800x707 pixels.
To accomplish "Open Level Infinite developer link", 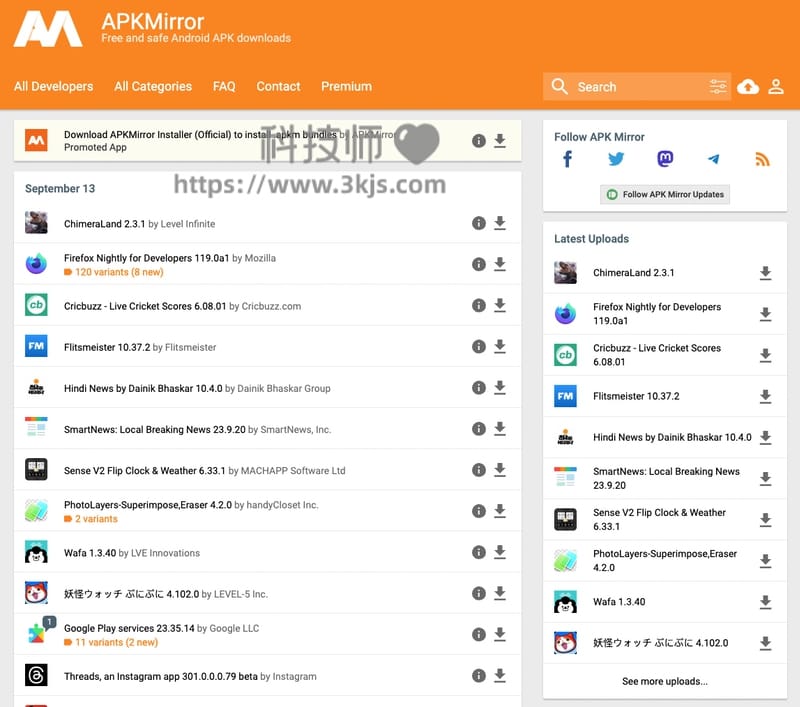I will [x=188, y=224].
